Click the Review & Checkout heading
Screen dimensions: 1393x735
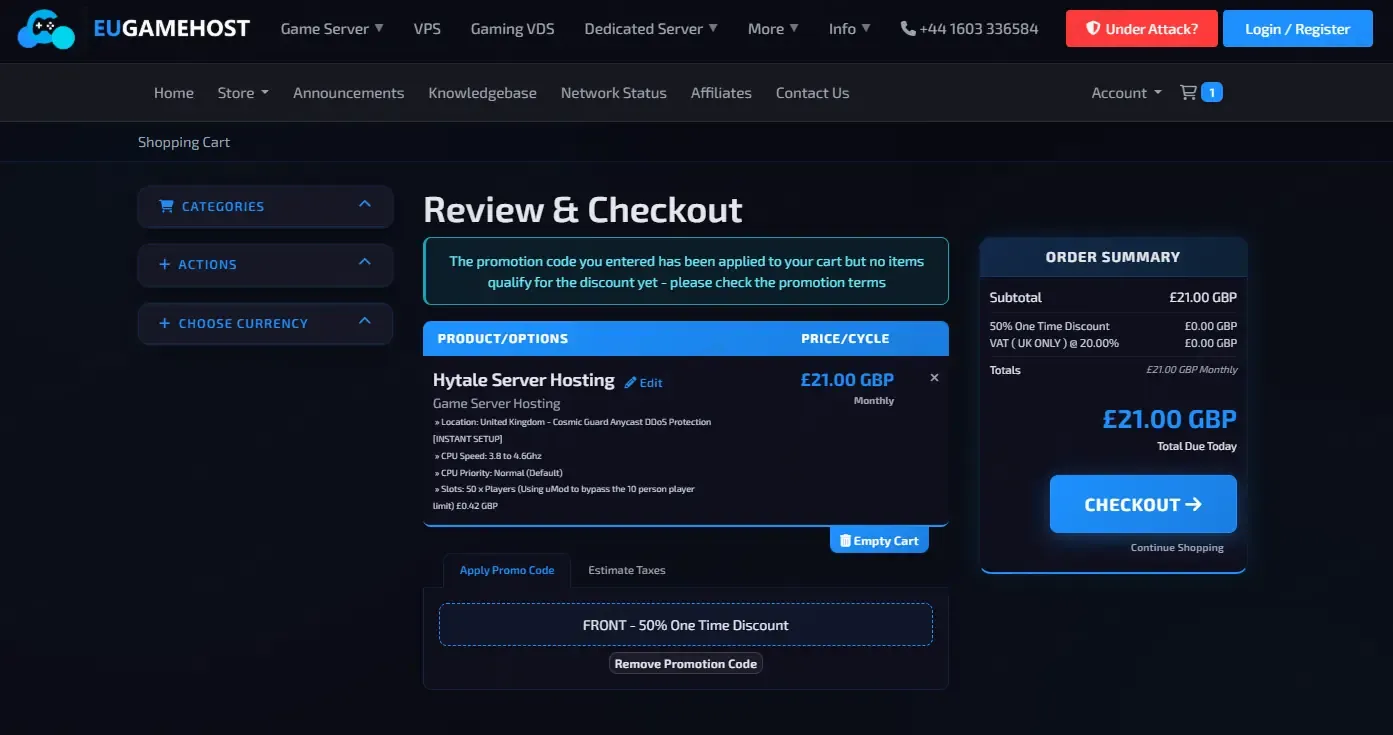point(583,210)
